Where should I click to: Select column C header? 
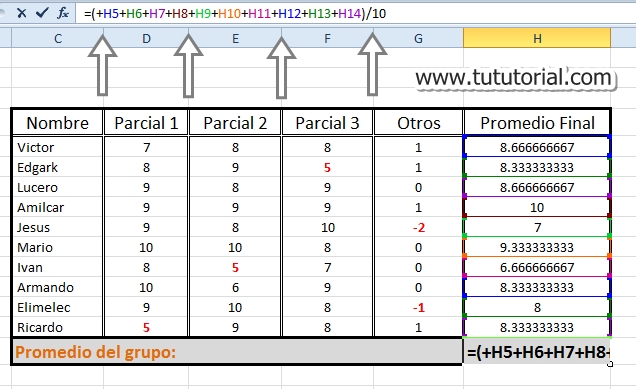(58, 39)
